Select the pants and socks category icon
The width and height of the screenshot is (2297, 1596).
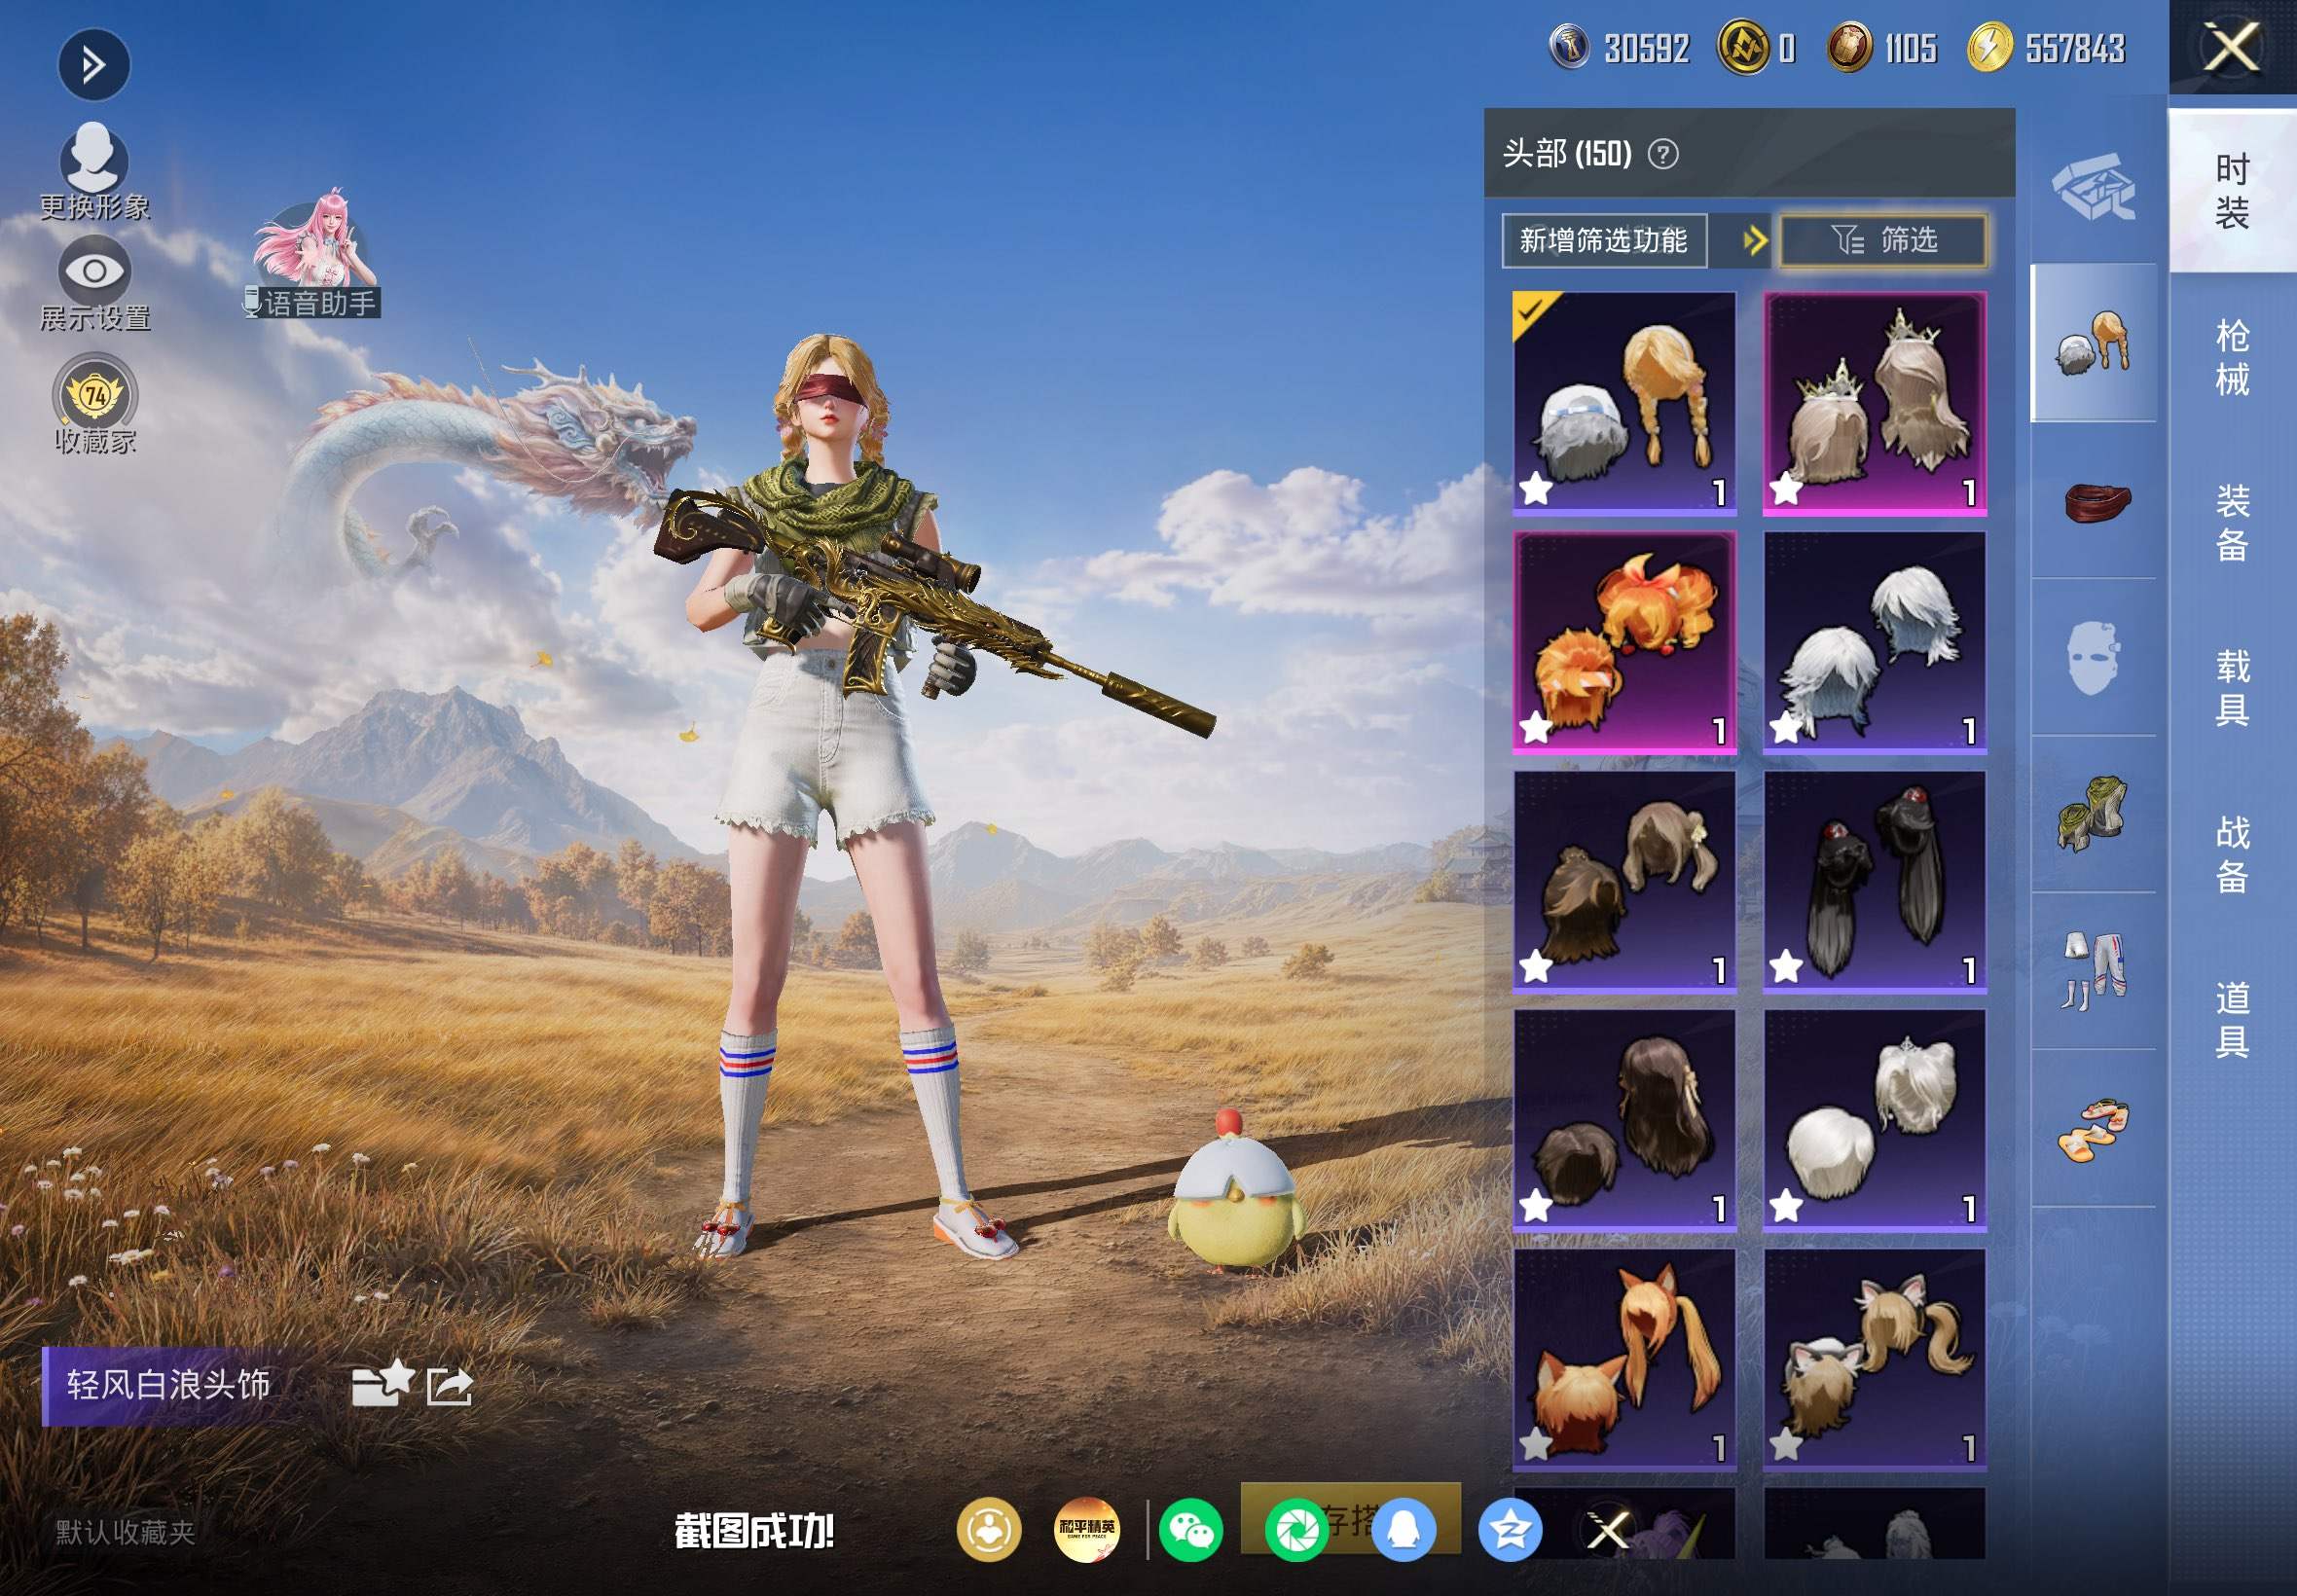pyautogui.click(x=2094, y=971)
